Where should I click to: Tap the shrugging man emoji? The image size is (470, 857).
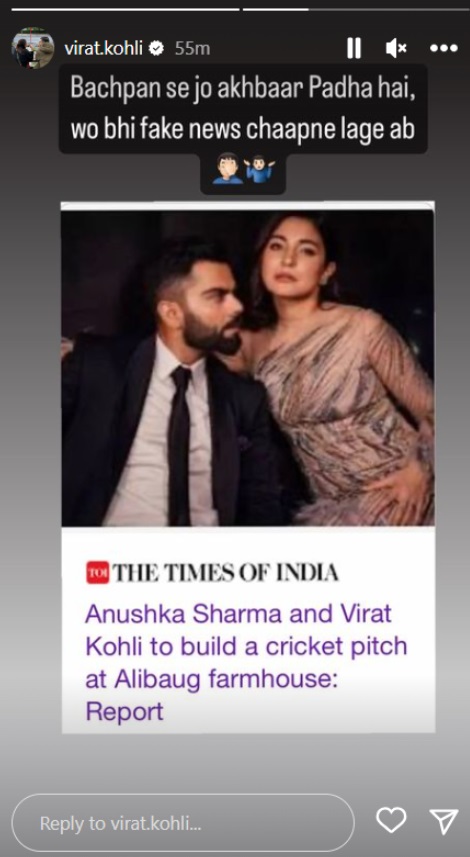pyautogui.click(x=259, y=169)
